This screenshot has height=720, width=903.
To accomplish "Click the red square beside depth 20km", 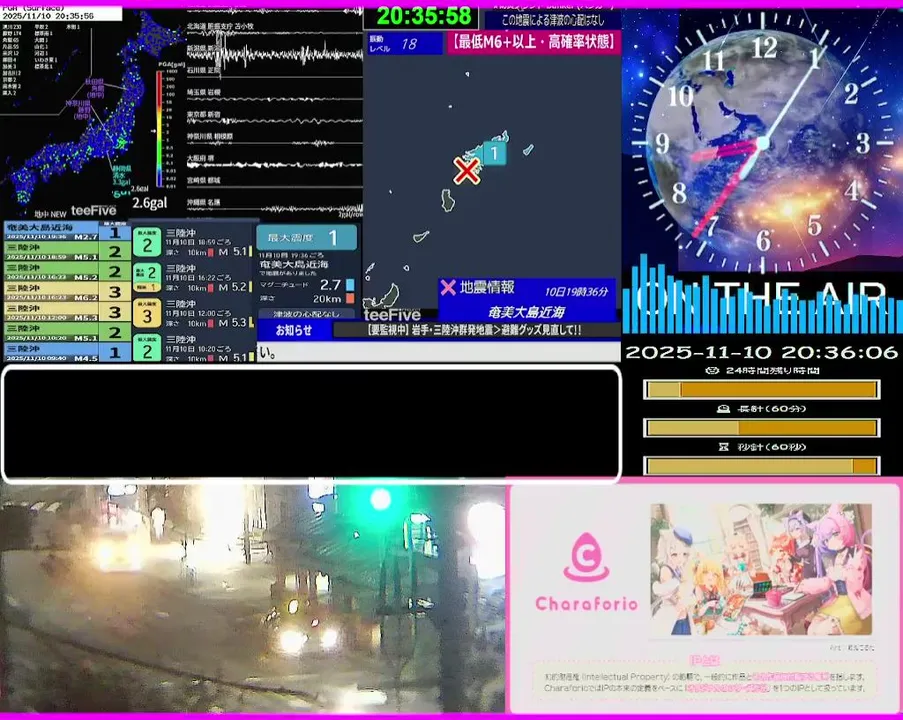I will (x=350, y=298).
